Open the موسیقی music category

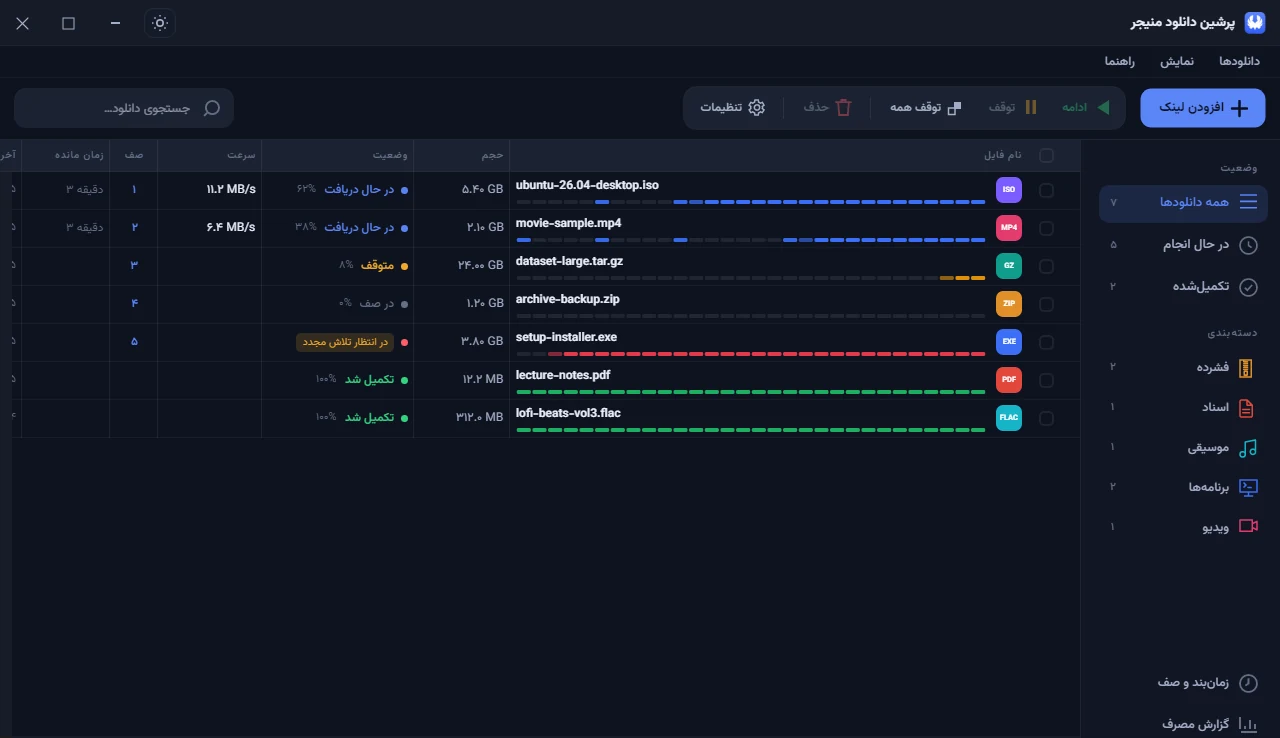point(1184,448)
